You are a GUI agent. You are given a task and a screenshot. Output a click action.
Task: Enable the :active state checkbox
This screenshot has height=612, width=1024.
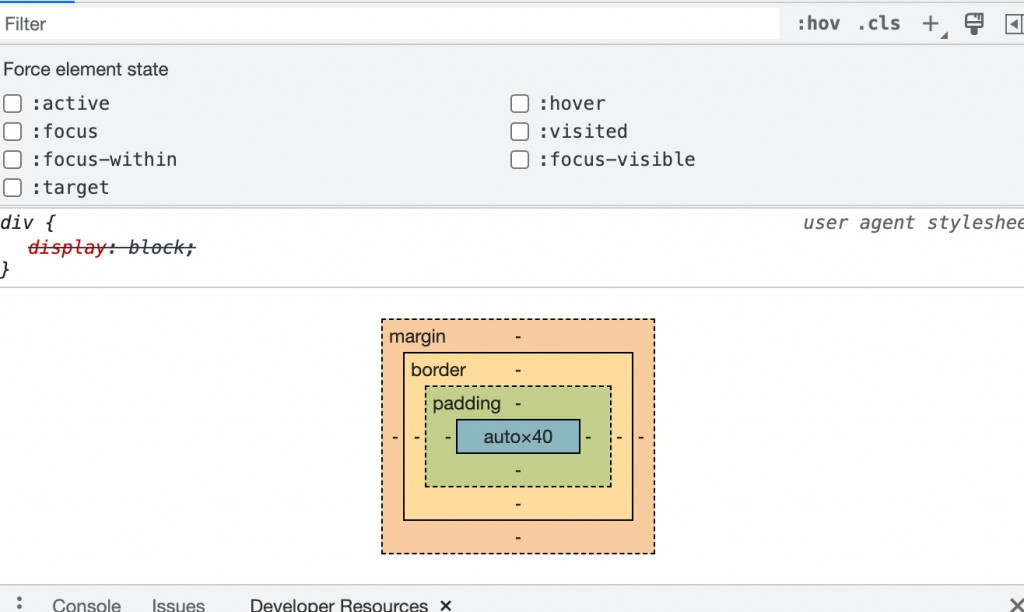tap(13, 104)
